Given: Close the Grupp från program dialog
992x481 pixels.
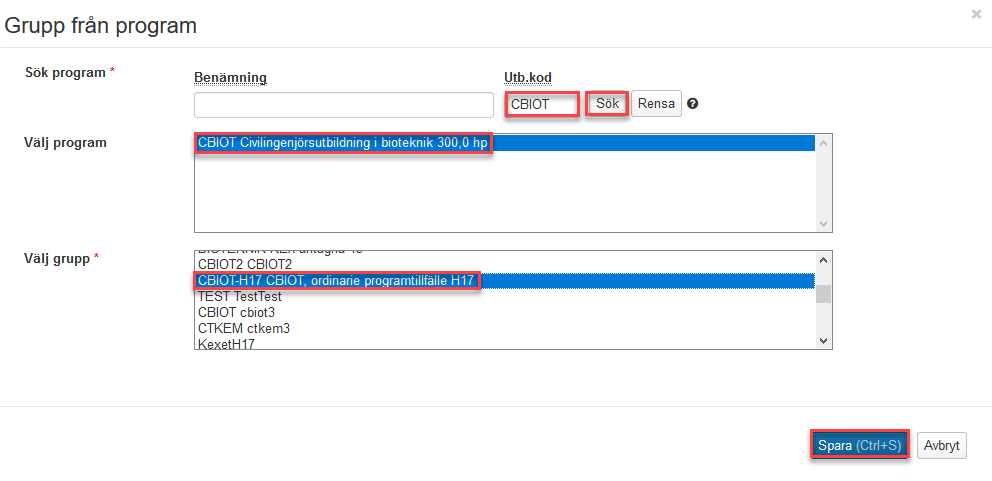Looking at the screenshot, I should point(976,14).
